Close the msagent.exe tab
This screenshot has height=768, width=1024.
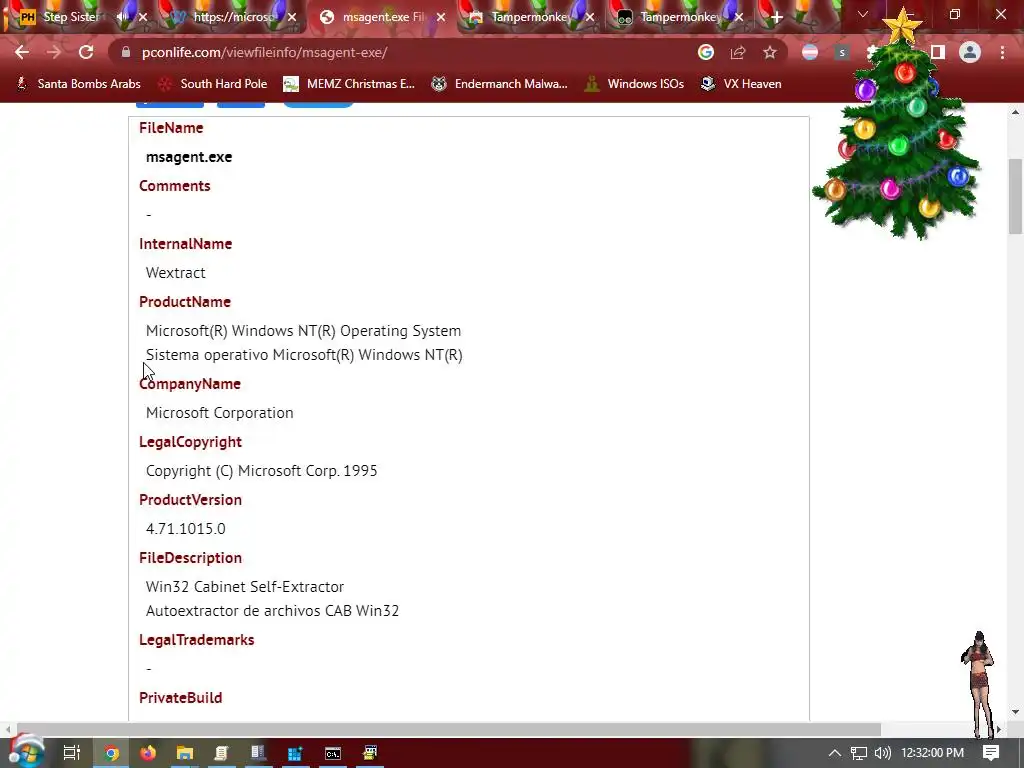click(441, 17)
